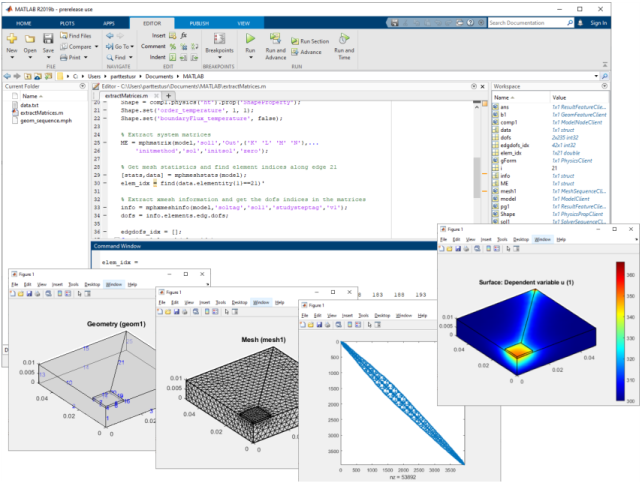Click the editor message indicator square

(485, 104)
